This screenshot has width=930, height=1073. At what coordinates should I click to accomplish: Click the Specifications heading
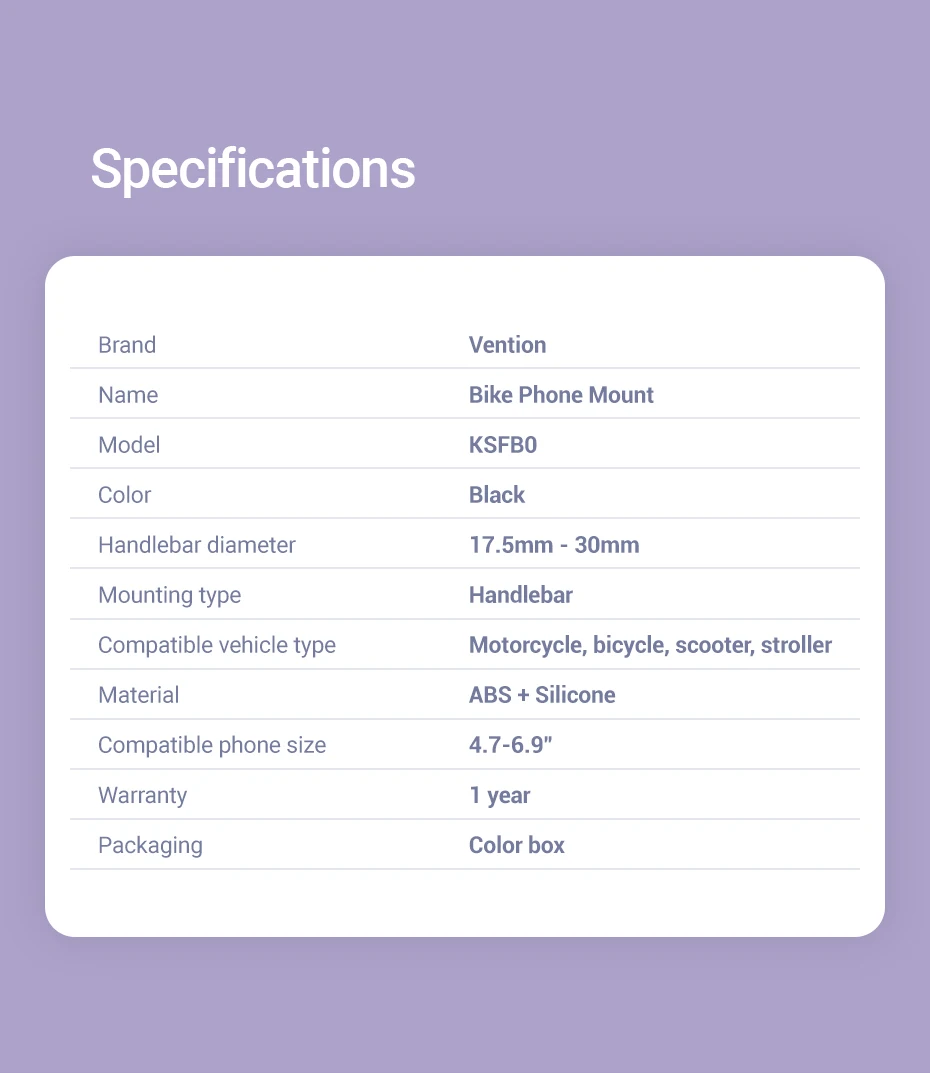tap(253, 169)
